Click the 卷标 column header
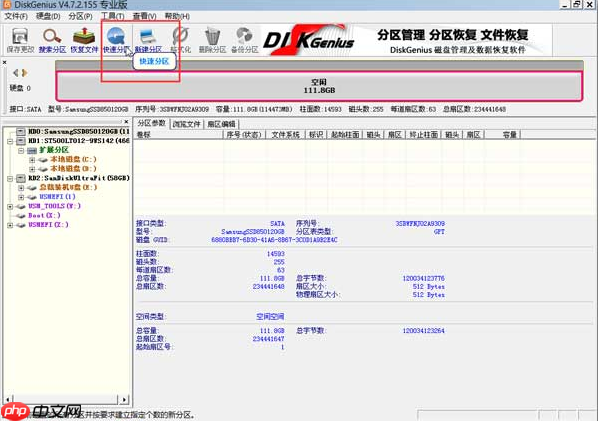 (178, 135)
